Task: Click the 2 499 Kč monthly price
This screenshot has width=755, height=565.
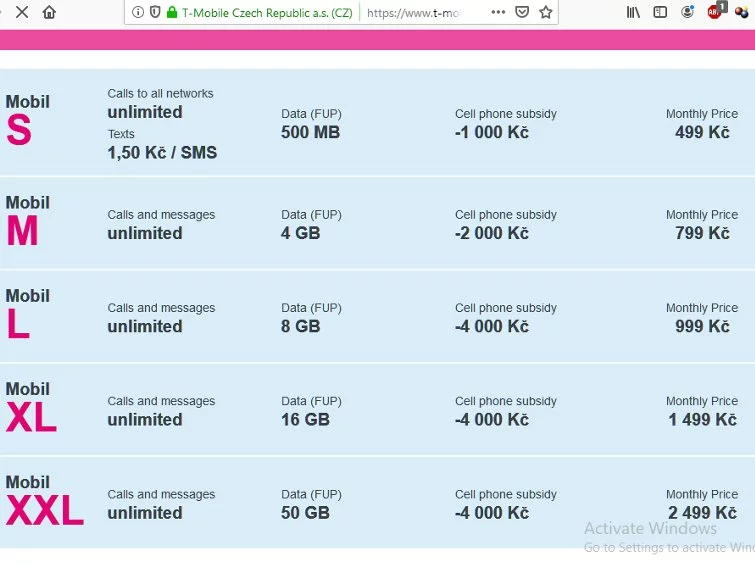Action: (703, 513)
